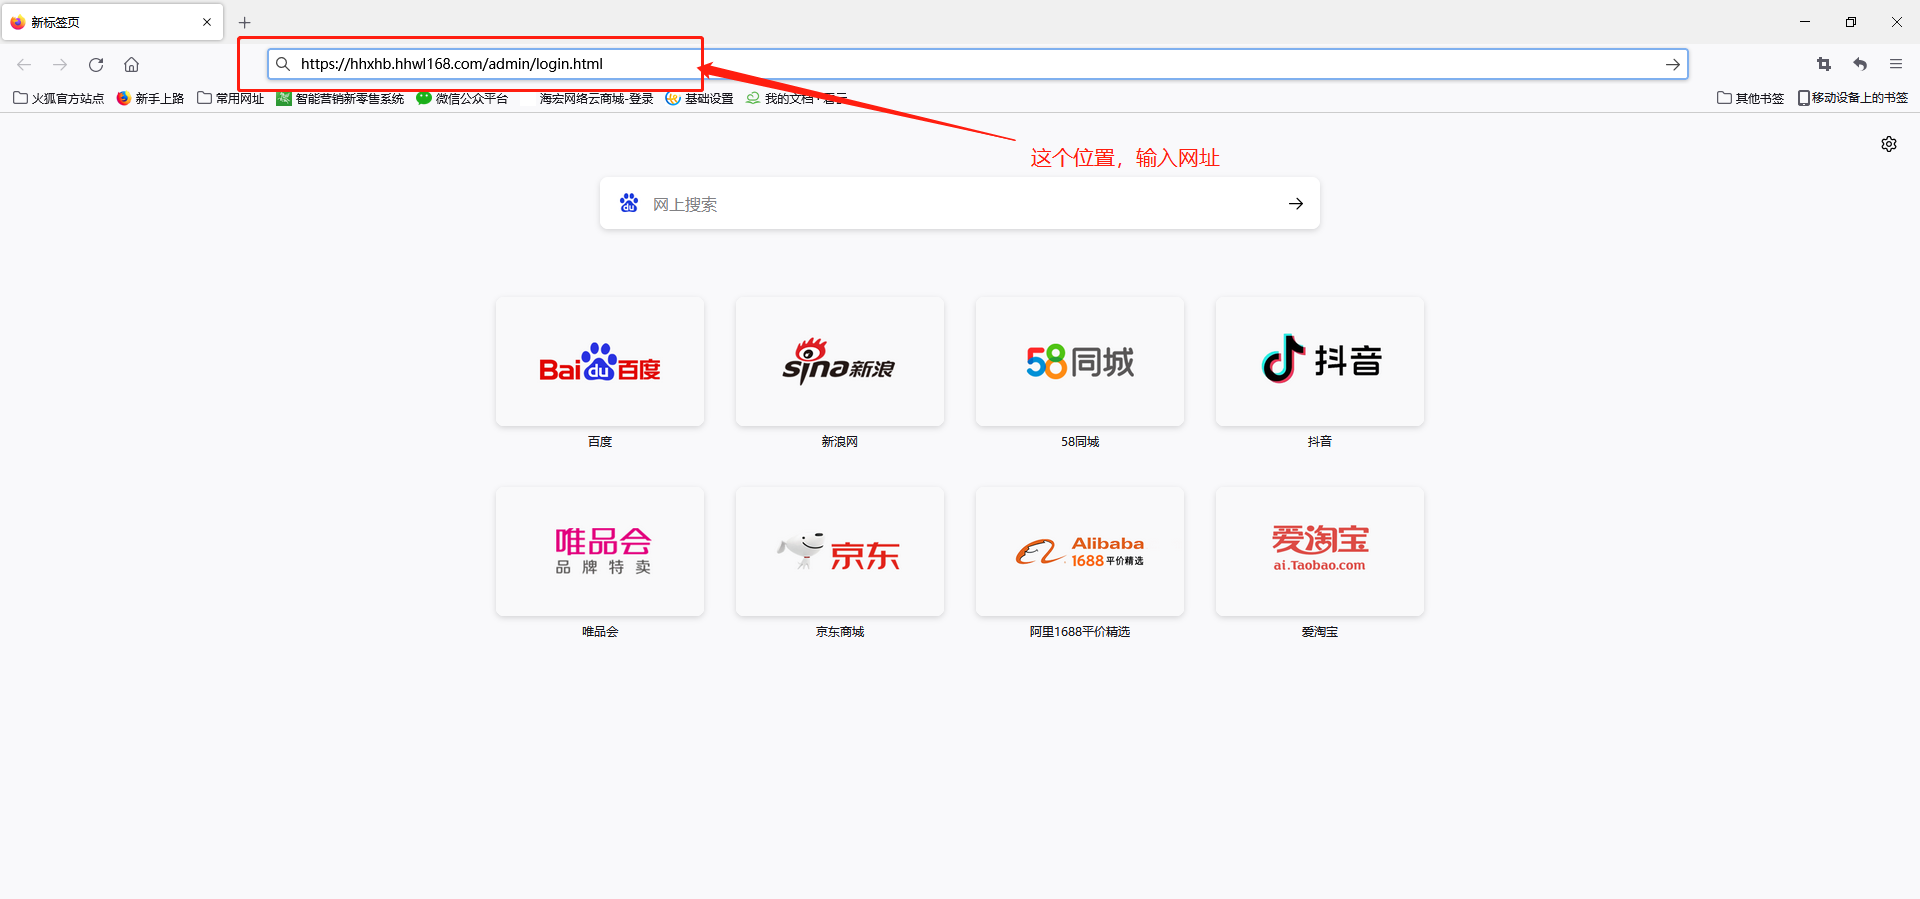Click the back navigation arrow

[24, 64]
